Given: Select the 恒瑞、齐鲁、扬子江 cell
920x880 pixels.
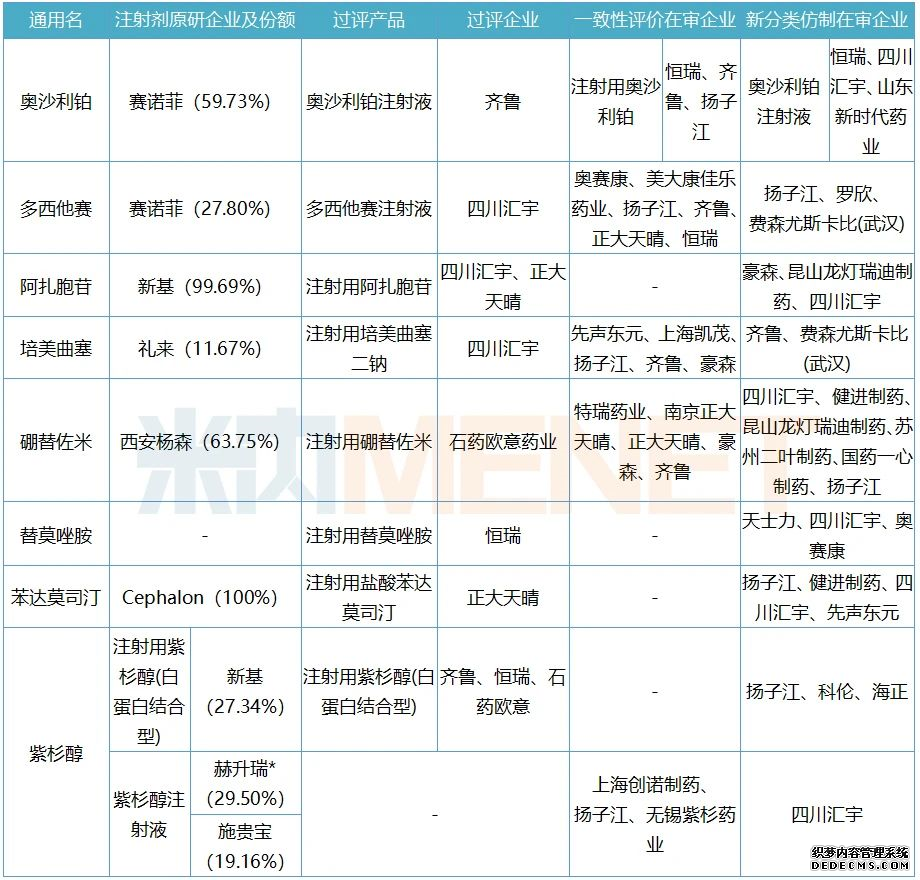Looking at the screenshot, I should coord(701,101).
